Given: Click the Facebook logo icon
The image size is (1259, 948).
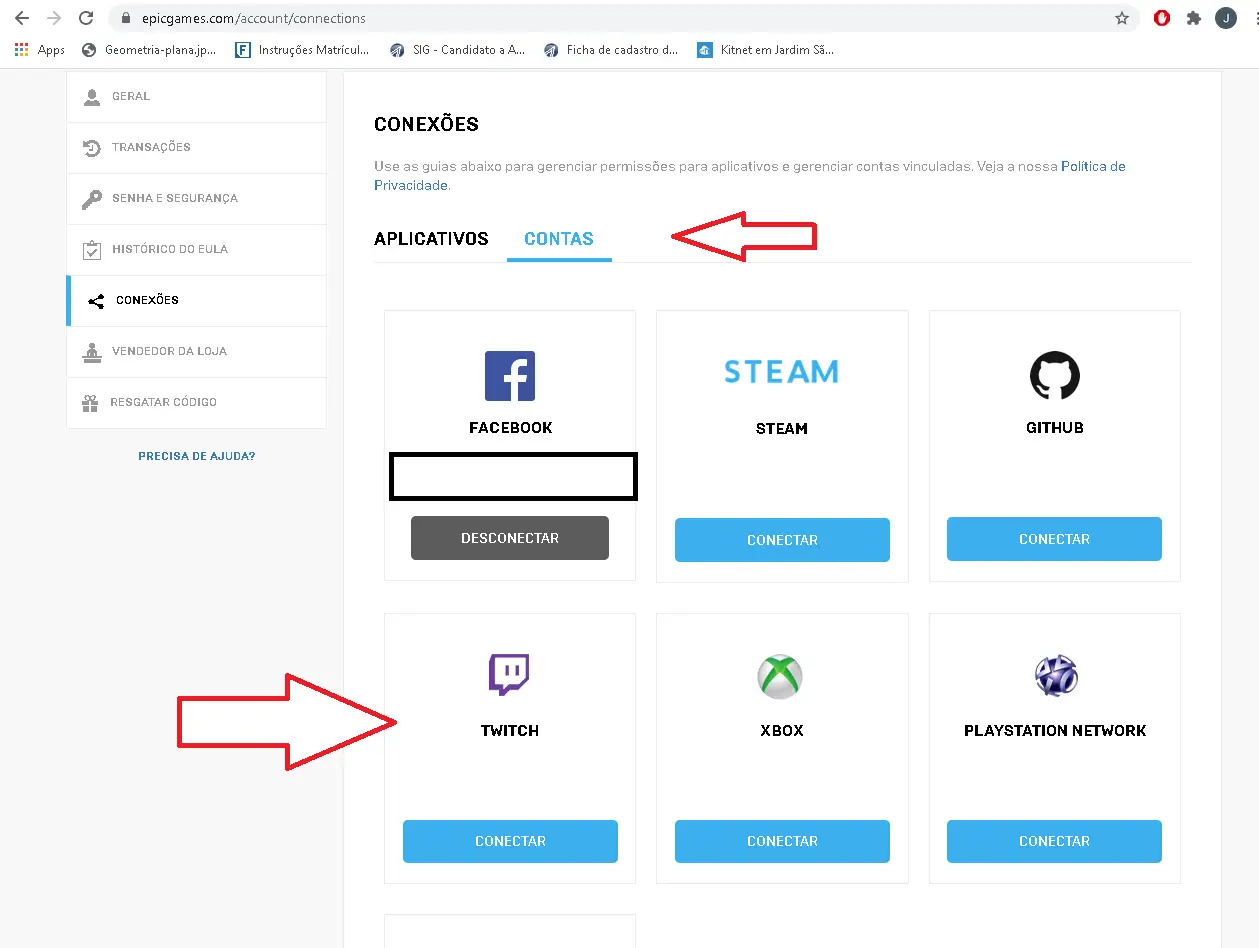Looking at the screenshot, I should point(510,376).
